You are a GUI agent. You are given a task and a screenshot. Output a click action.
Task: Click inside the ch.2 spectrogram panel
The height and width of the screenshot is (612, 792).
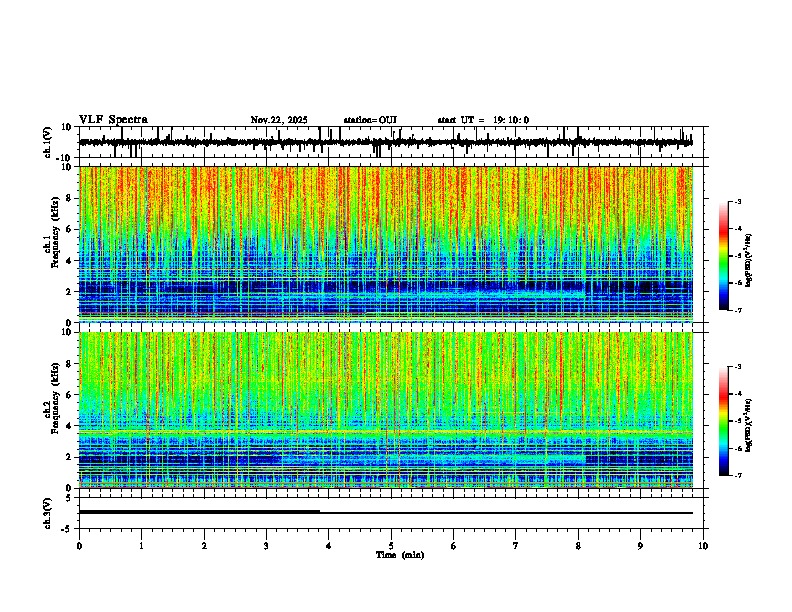(386, 410)
